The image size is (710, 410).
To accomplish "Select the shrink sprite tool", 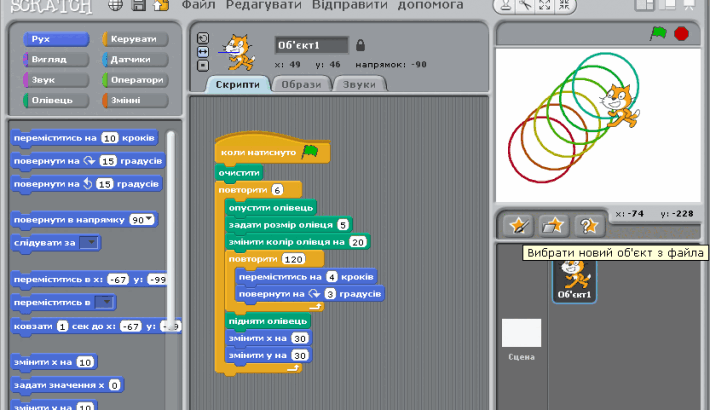I will 564,5.
